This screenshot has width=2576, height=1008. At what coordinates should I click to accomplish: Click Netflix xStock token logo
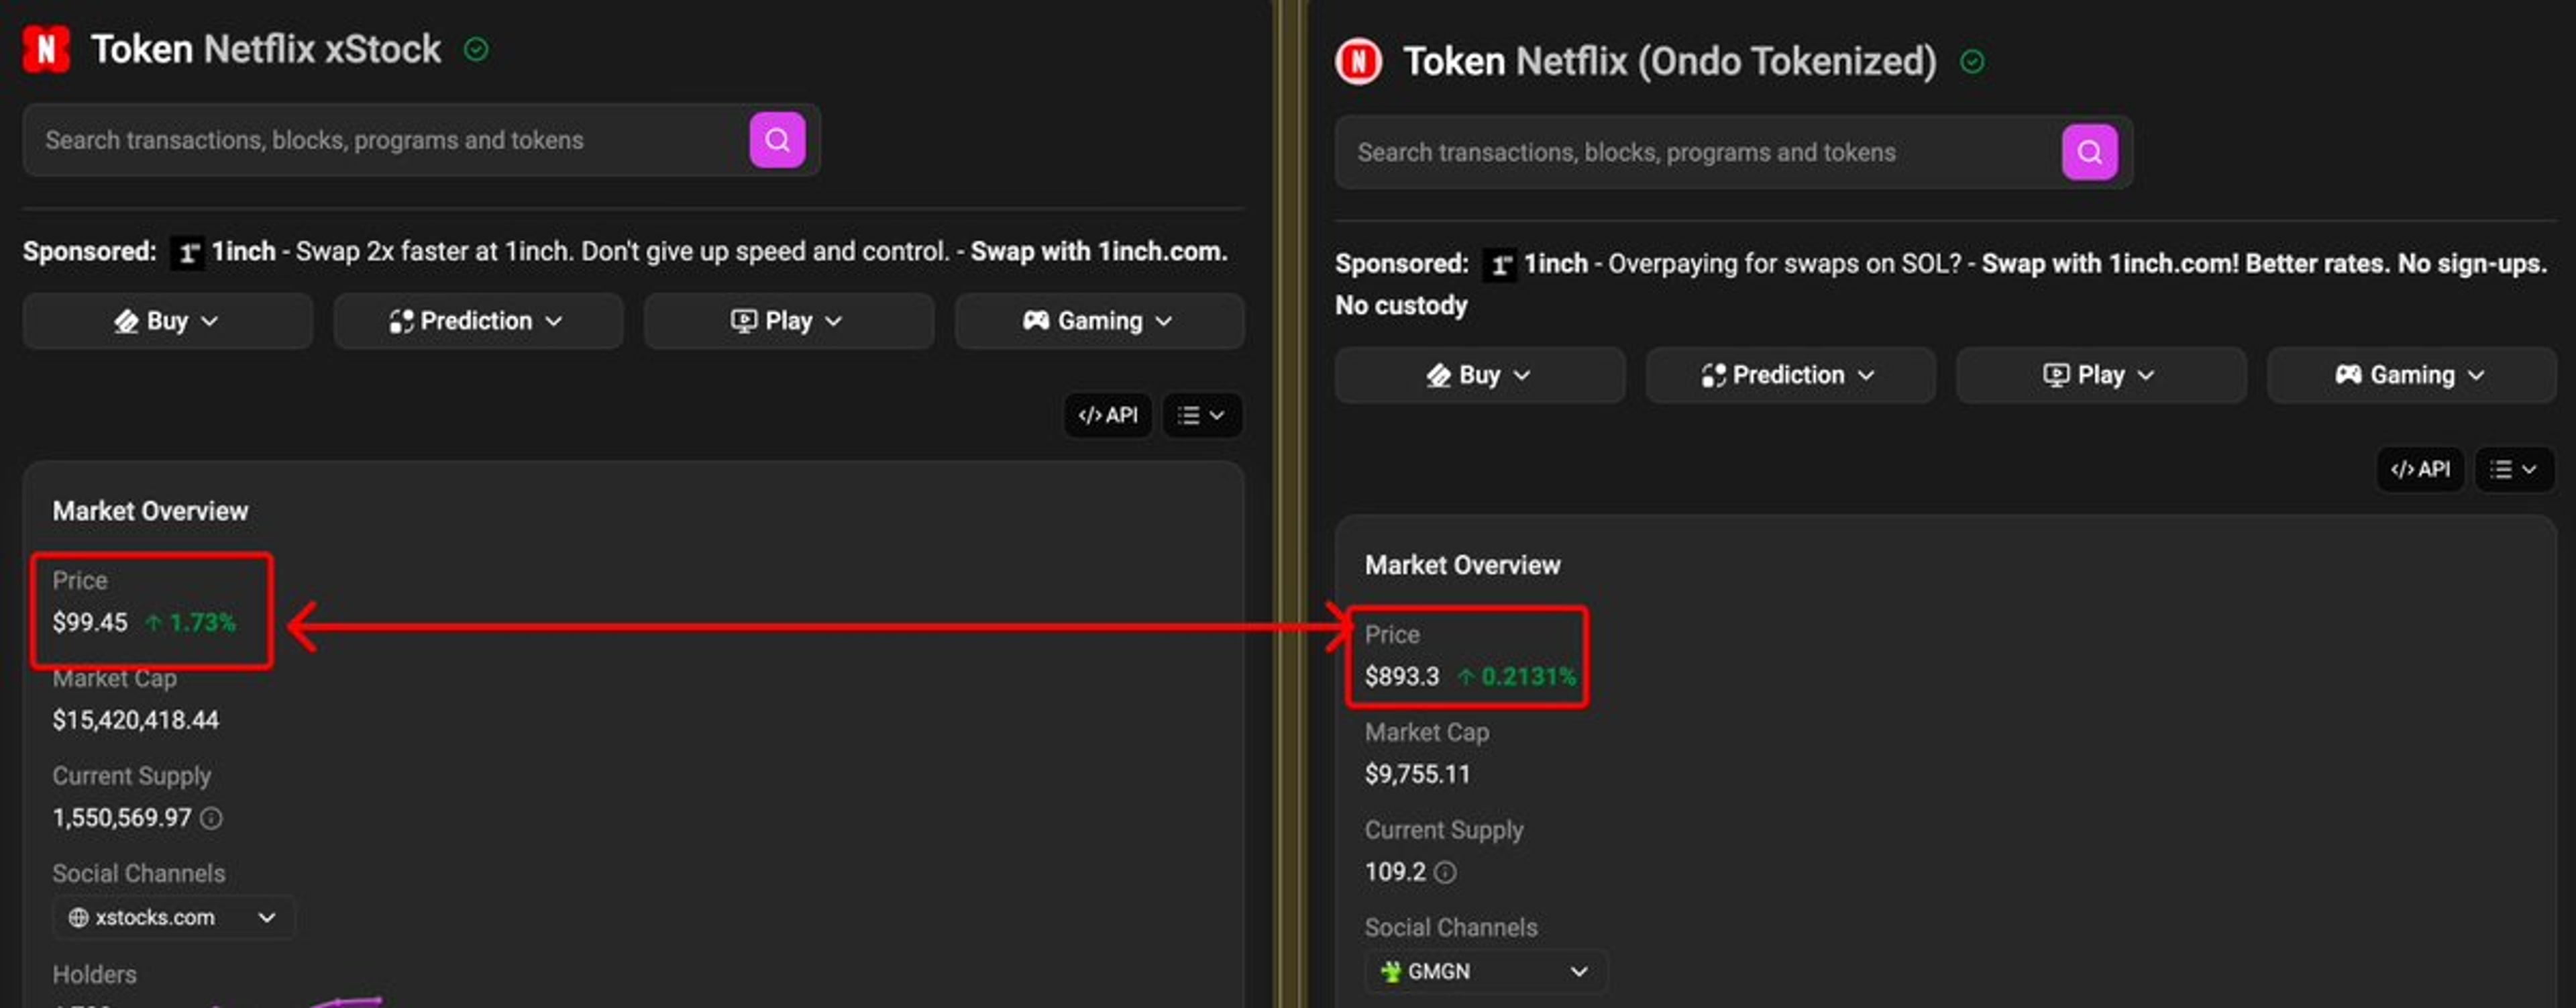(x=46, y=49)
